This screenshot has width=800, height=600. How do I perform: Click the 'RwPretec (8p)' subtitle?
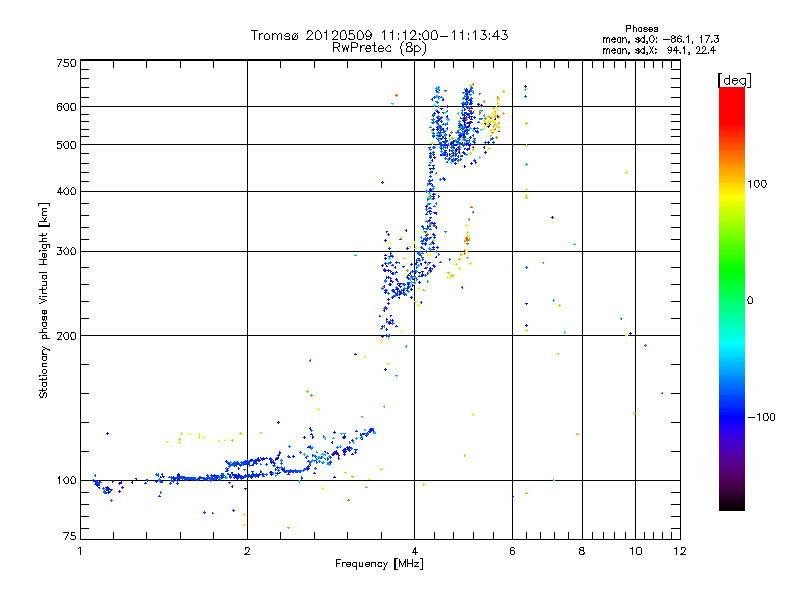pos(379,48)
